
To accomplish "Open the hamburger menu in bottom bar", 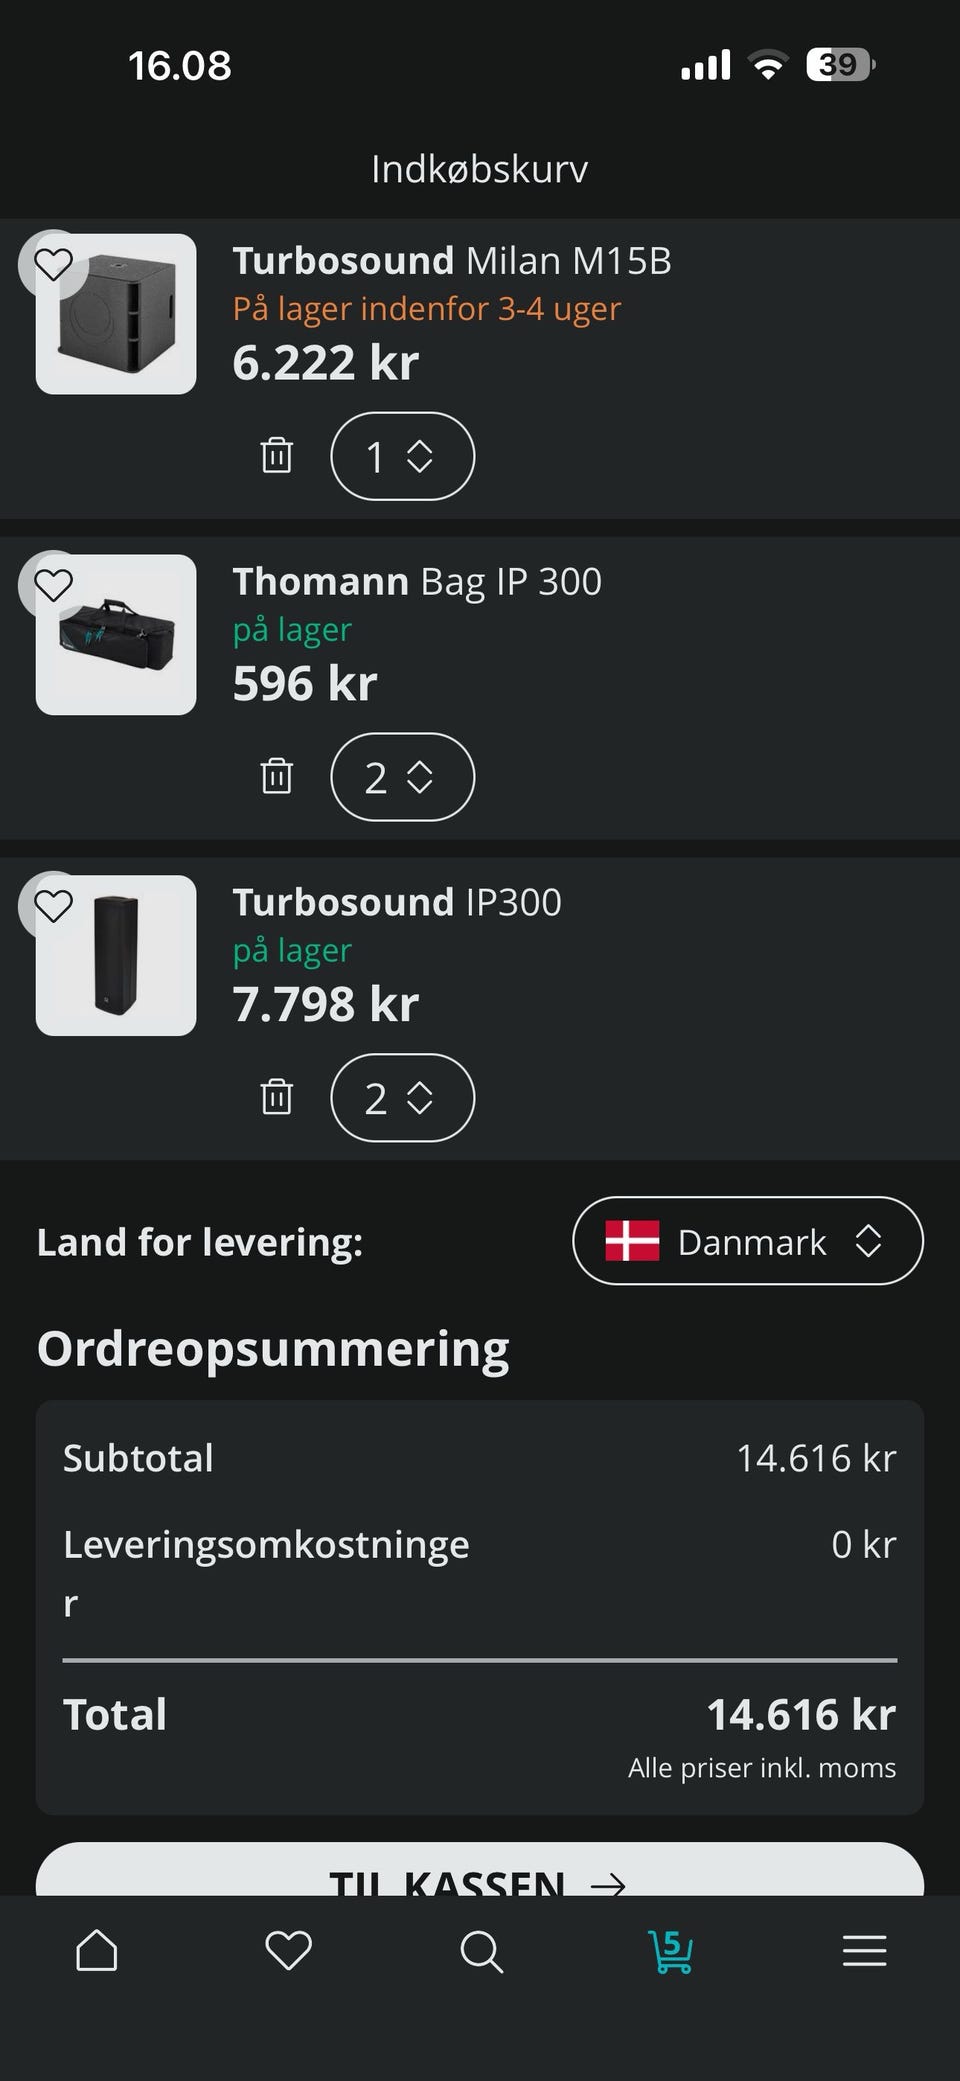I will (x=865, y=1950).
